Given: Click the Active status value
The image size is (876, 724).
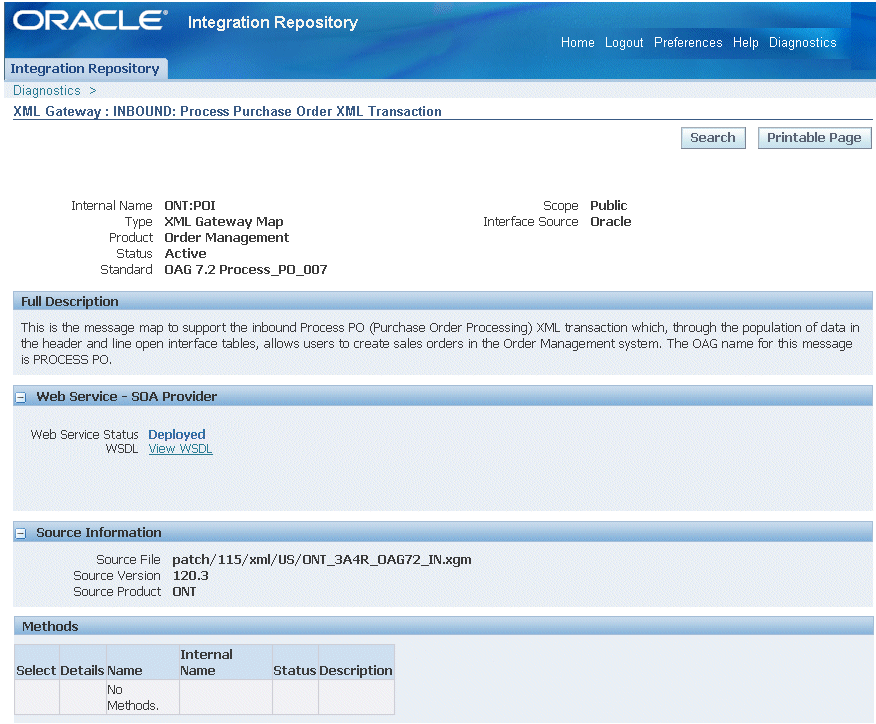Looking at the screenshot, I should (185, 254).
